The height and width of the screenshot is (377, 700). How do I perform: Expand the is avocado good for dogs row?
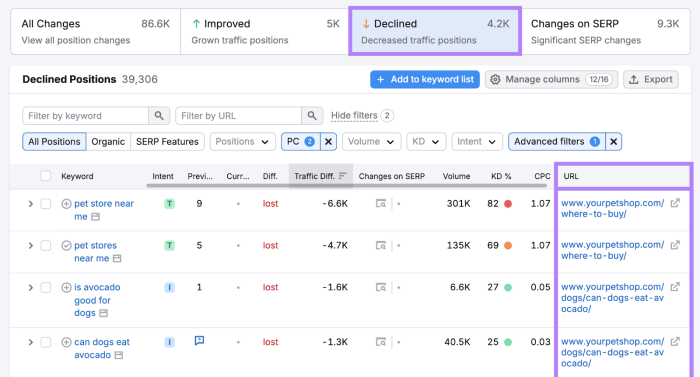[x=30, y=287]
